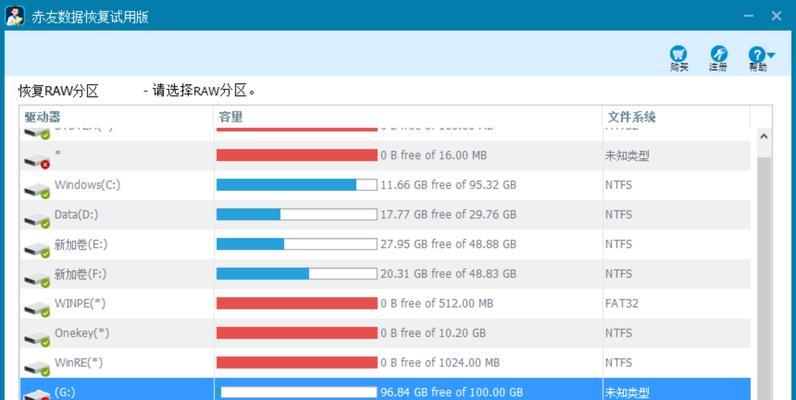This screenshot has height=400, width=796.
Task: Click the app logo in title bar
Action: 15,16
